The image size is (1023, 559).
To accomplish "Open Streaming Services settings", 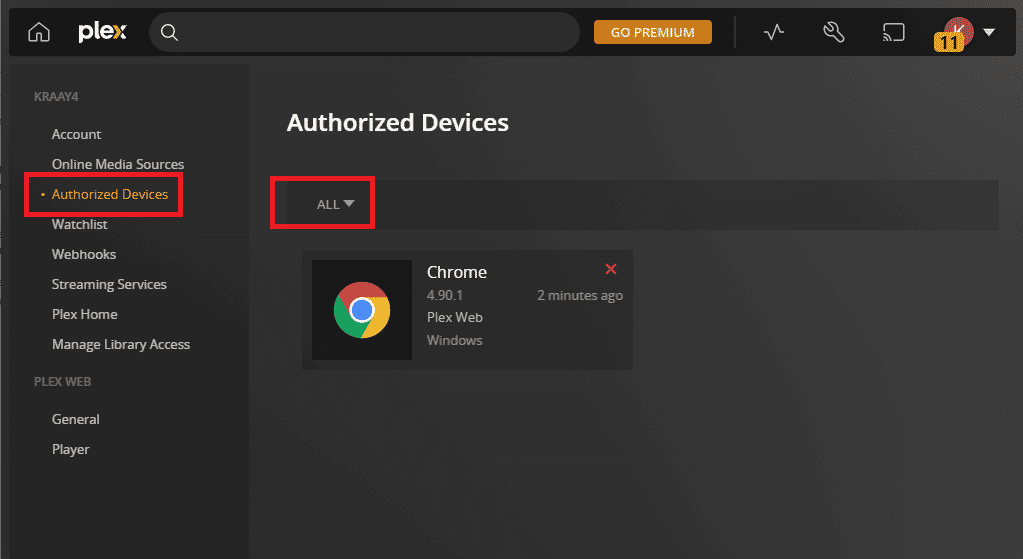I will pos(109,284).
